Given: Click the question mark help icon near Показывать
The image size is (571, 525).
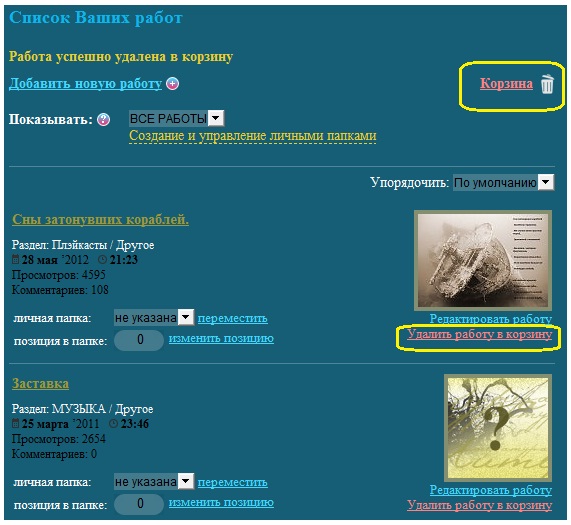Looking at the screenshot, I should tap(103, 119).
